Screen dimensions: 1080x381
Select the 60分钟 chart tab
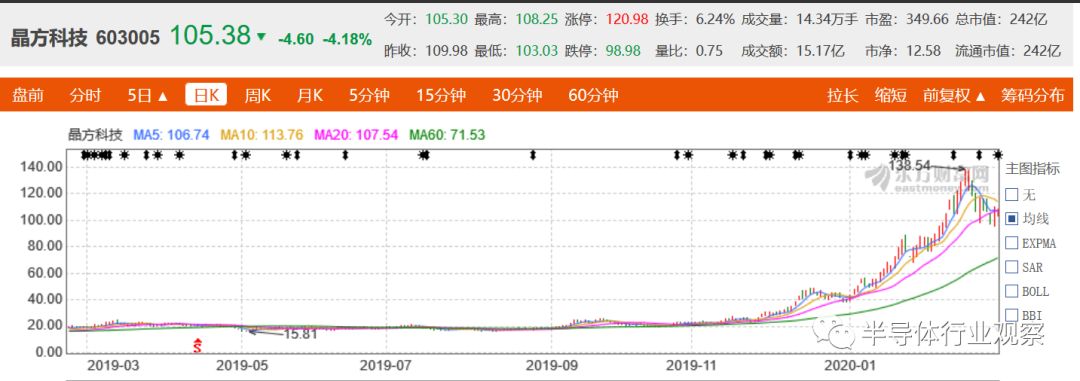(593, 95)
